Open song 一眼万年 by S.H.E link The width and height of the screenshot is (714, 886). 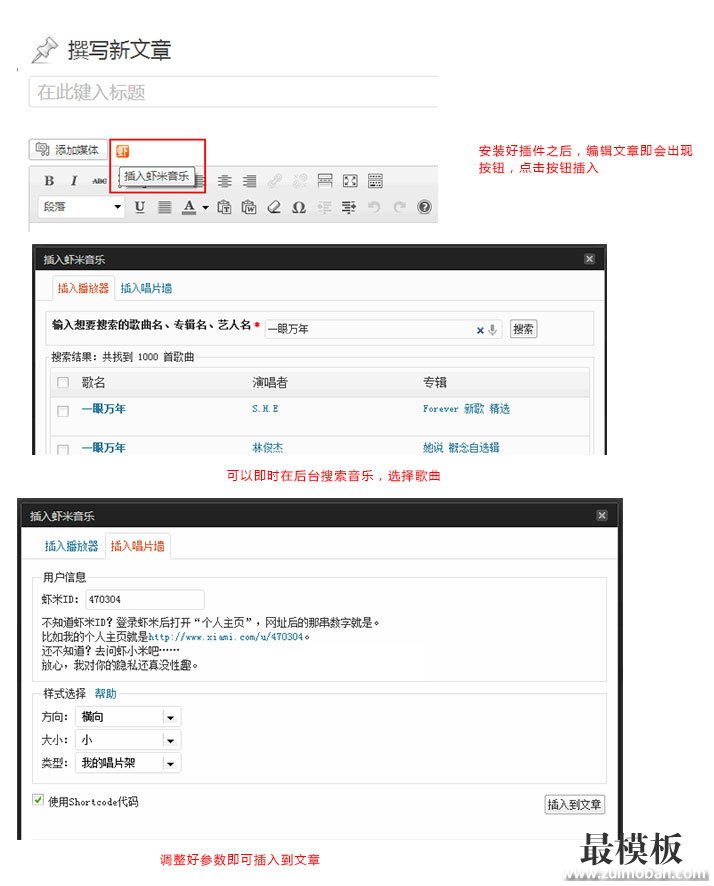(104, 409)
